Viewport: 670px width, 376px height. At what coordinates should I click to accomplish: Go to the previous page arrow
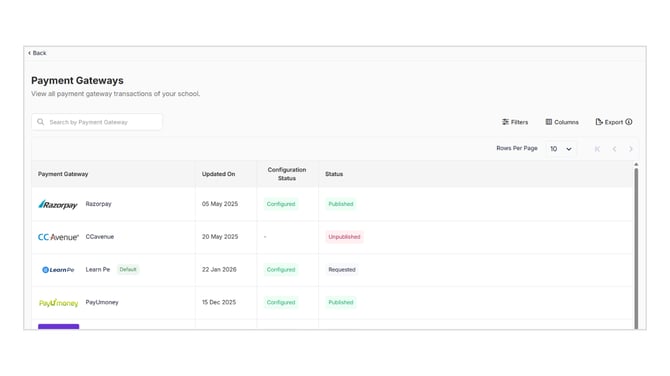[x=614, y=149]
